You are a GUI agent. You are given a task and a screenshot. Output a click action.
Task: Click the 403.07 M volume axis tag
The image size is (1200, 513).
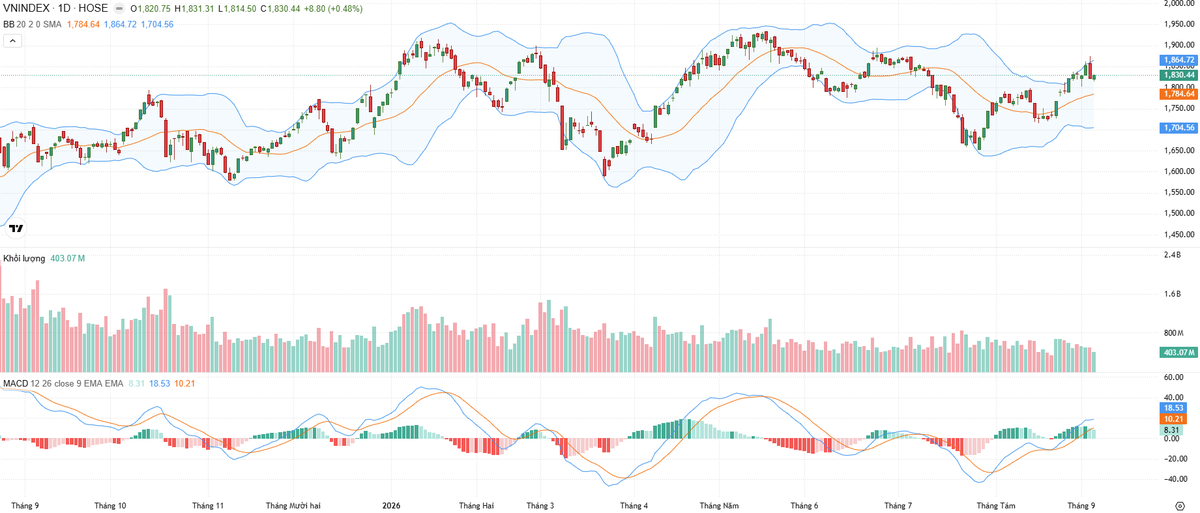coord(1179,352)
